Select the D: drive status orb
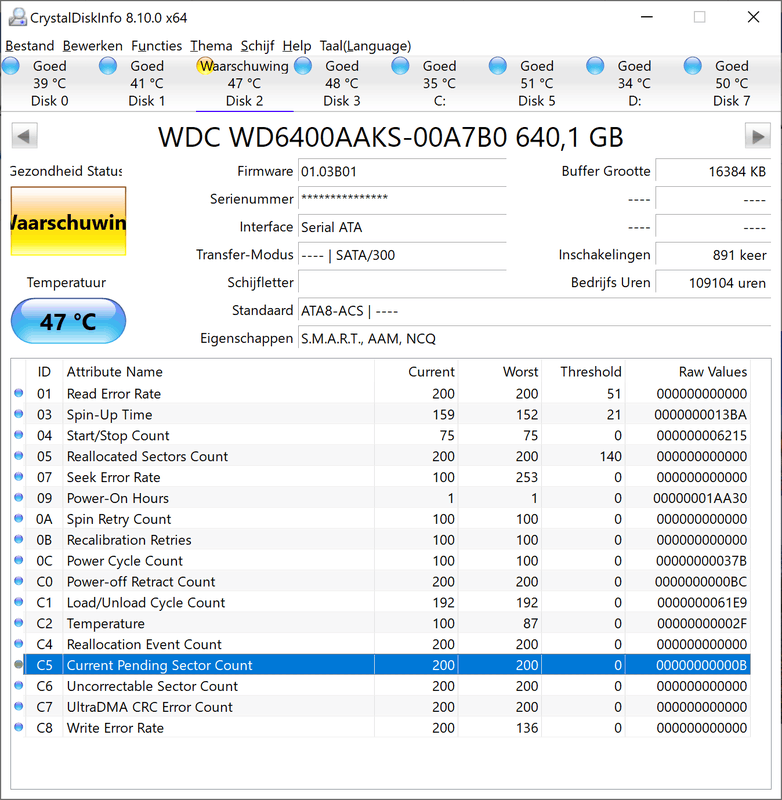 click(x=595, y=66)
